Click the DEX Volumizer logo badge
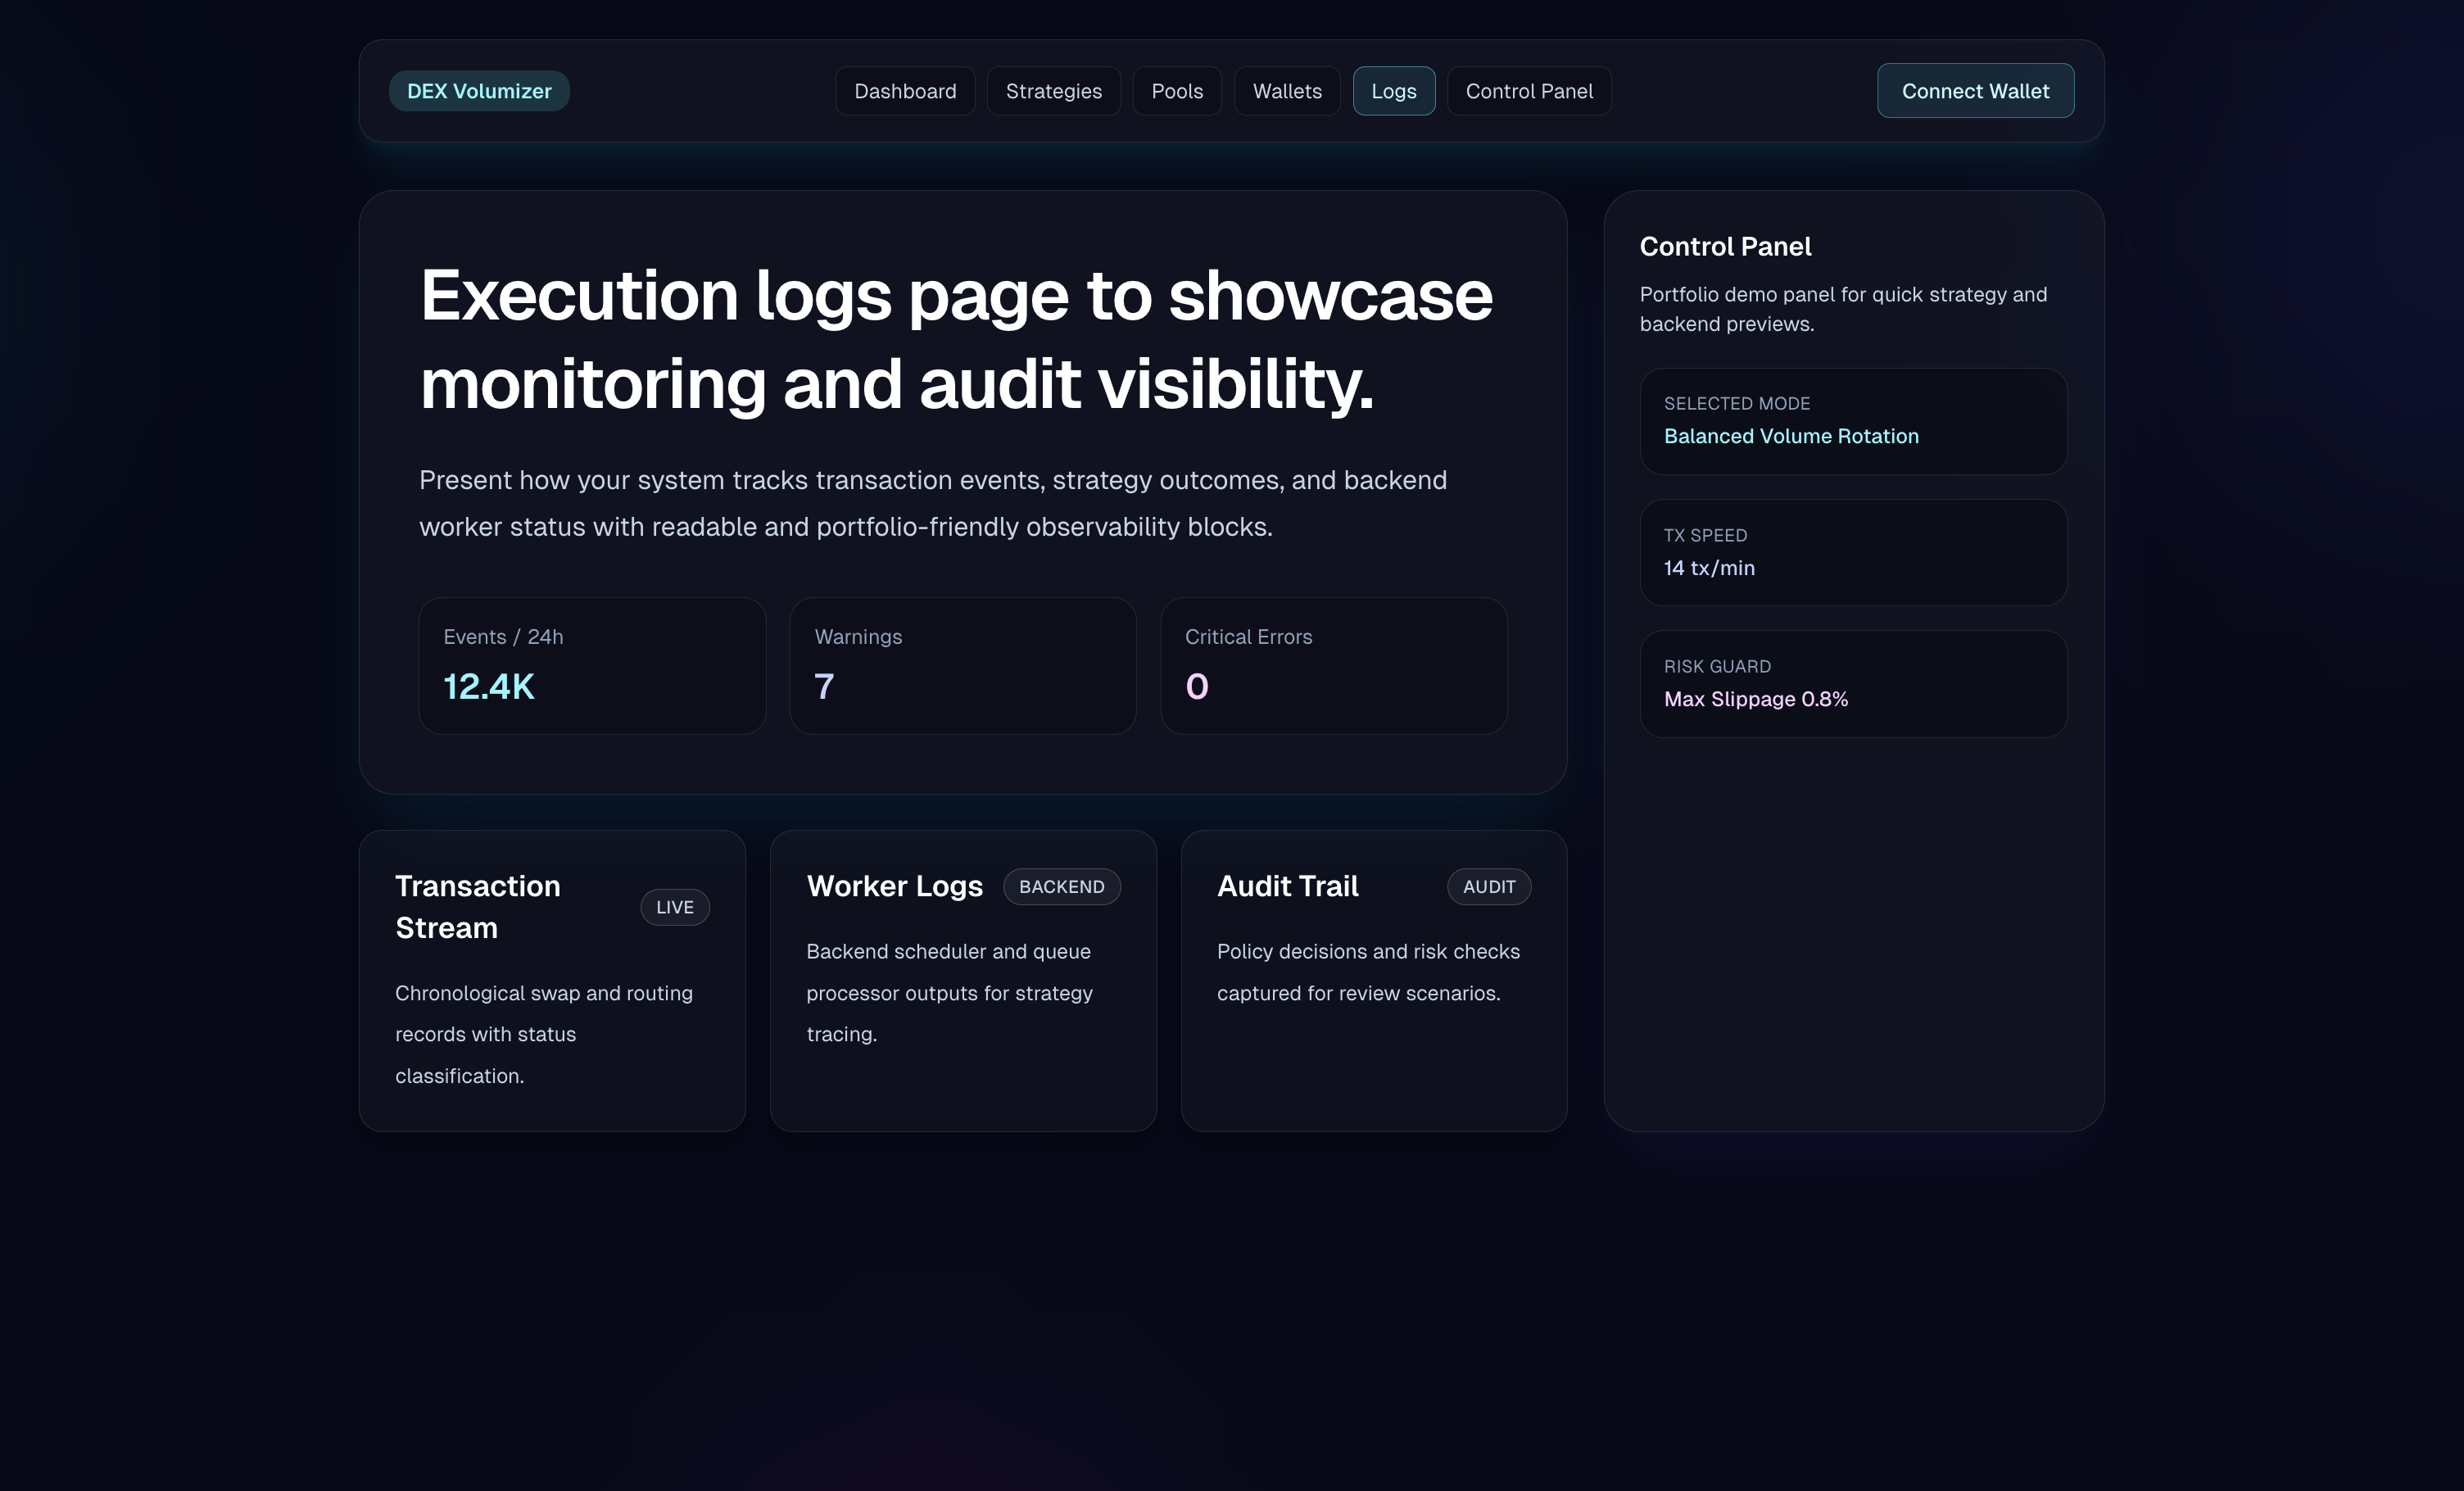This screenshot has width=2464, height=1491. (x=479, y=91)
